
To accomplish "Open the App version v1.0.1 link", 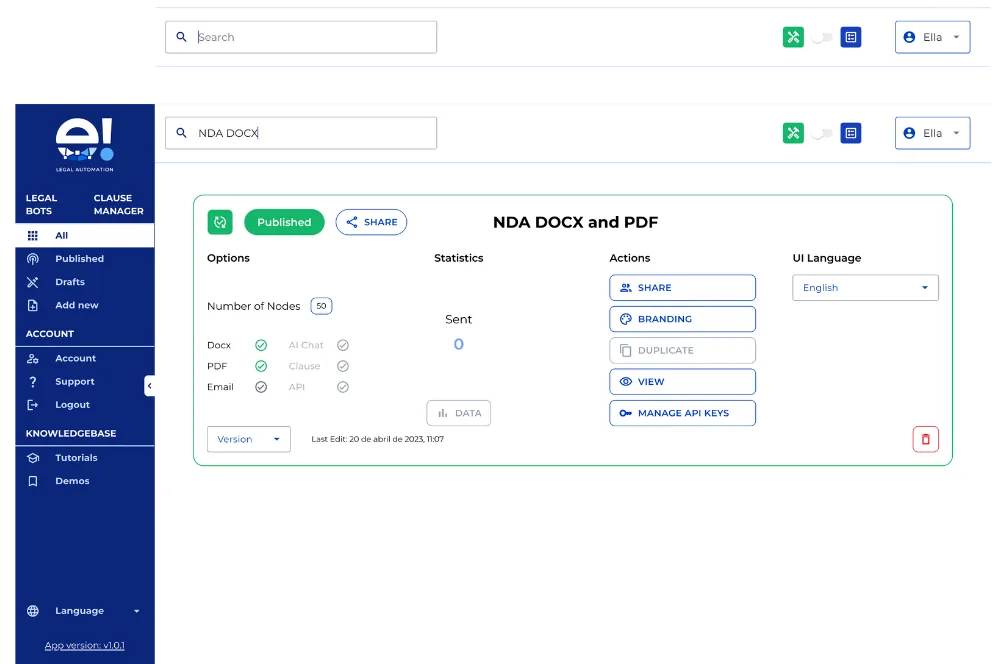I will point(84,645).
